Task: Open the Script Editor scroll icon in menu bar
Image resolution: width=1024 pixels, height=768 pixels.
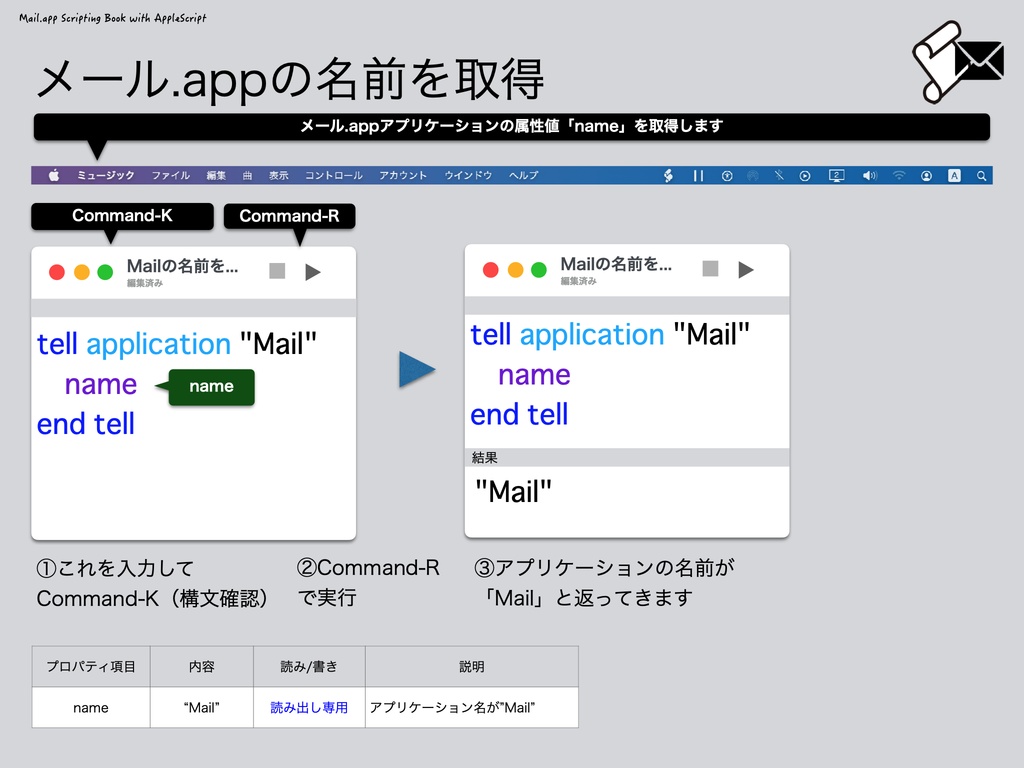Action: pyautogui.click(x=668, y=175)
